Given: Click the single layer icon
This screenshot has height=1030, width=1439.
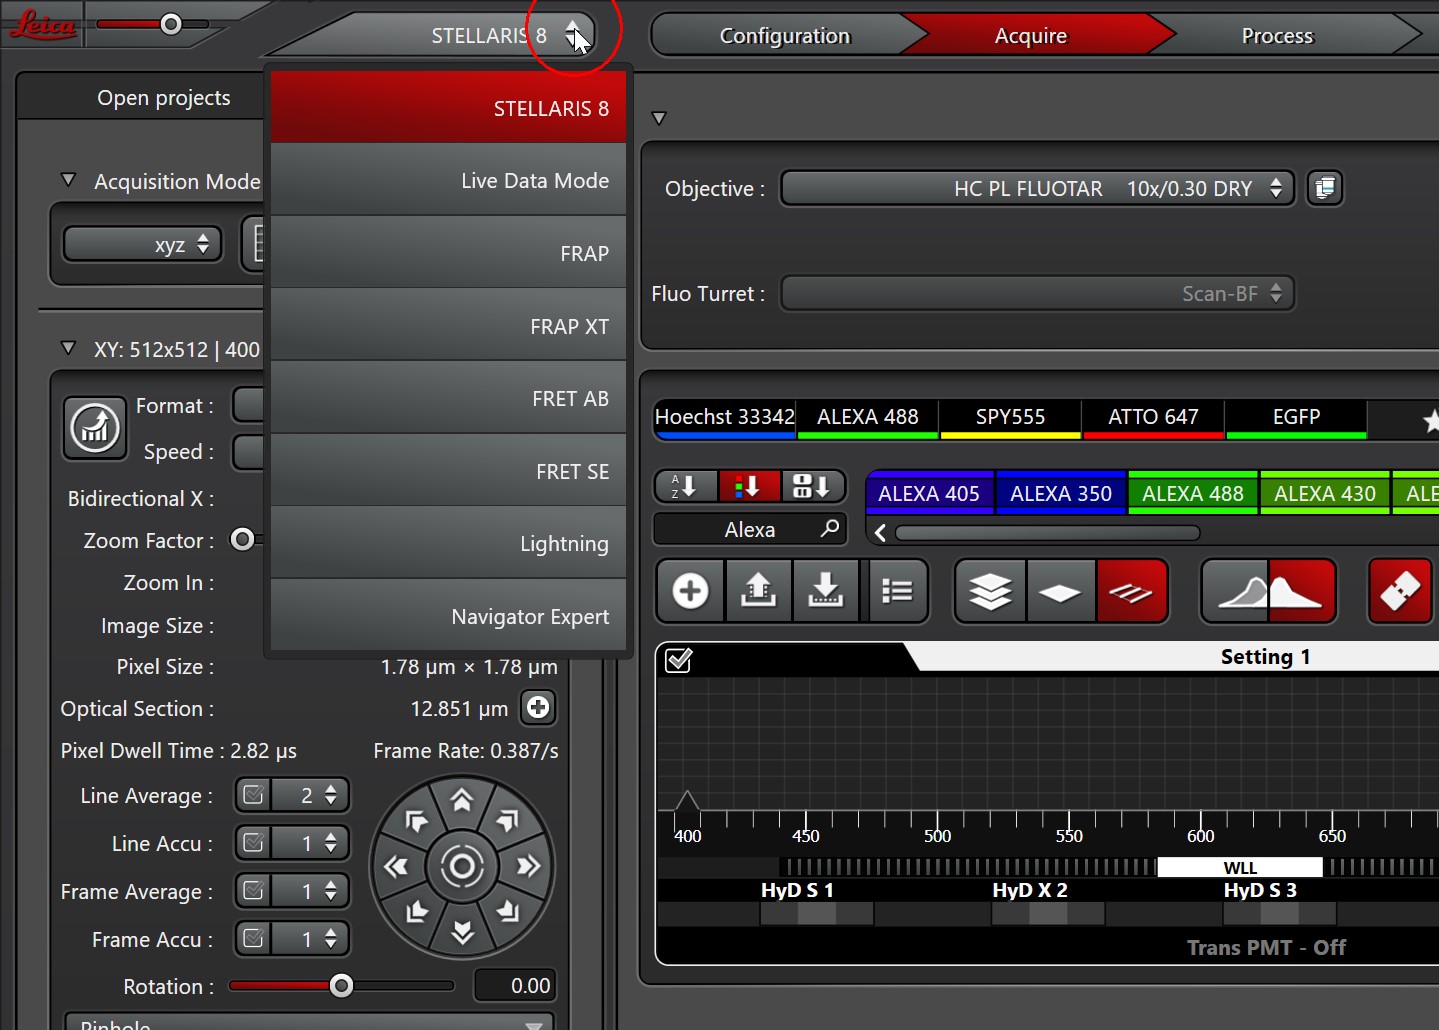Looking at the screenshot, I should pos(1060,591).
